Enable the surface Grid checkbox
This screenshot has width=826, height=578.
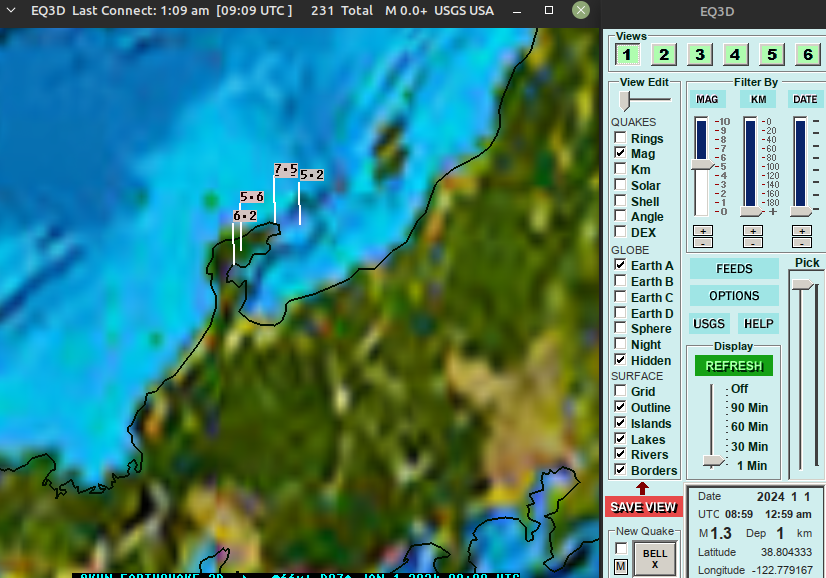click(621, 390)
